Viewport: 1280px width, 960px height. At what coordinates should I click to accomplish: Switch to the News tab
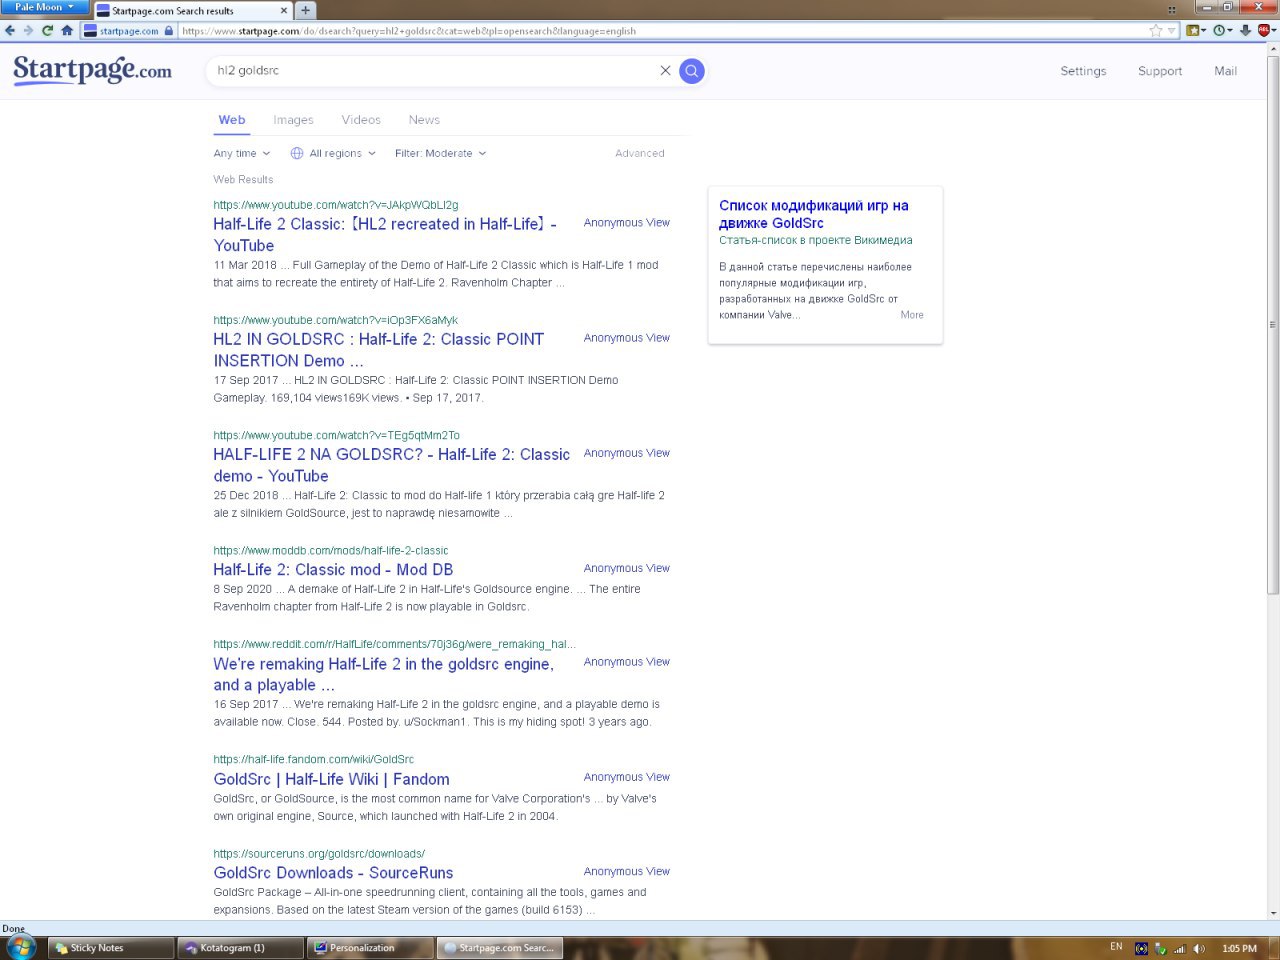pos(424,120)
